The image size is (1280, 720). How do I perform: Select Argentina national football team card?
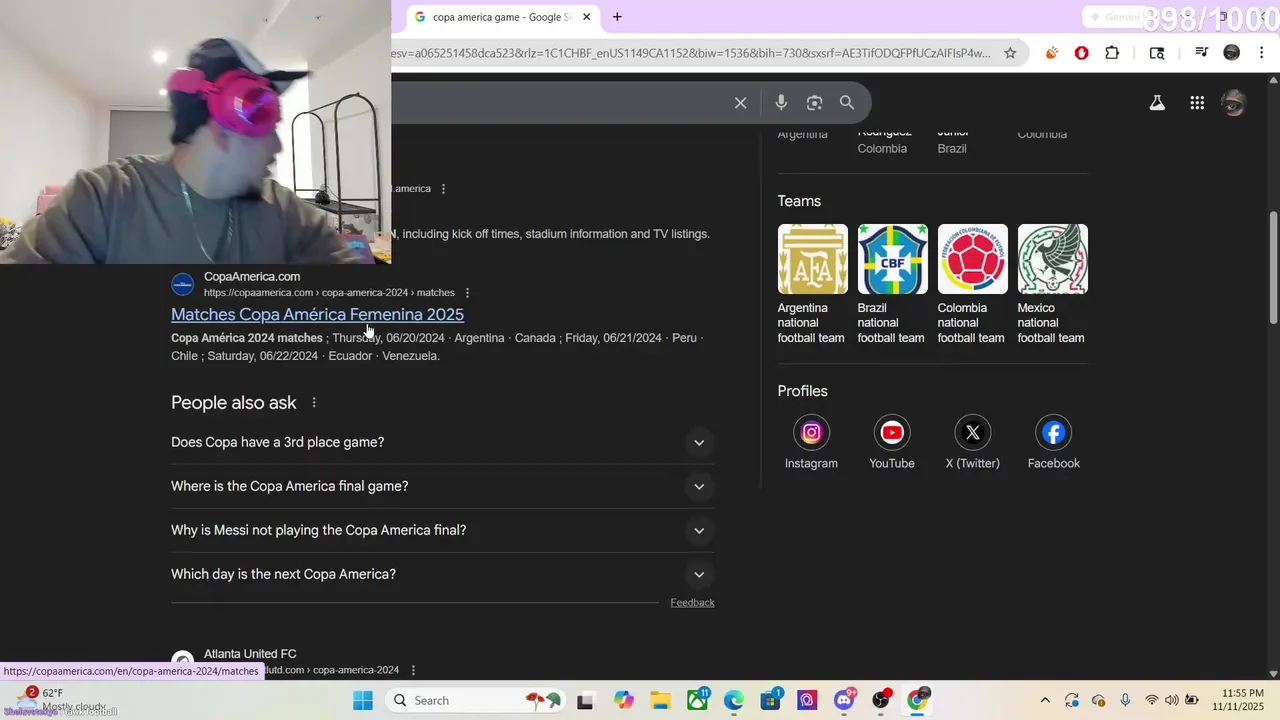812,285
